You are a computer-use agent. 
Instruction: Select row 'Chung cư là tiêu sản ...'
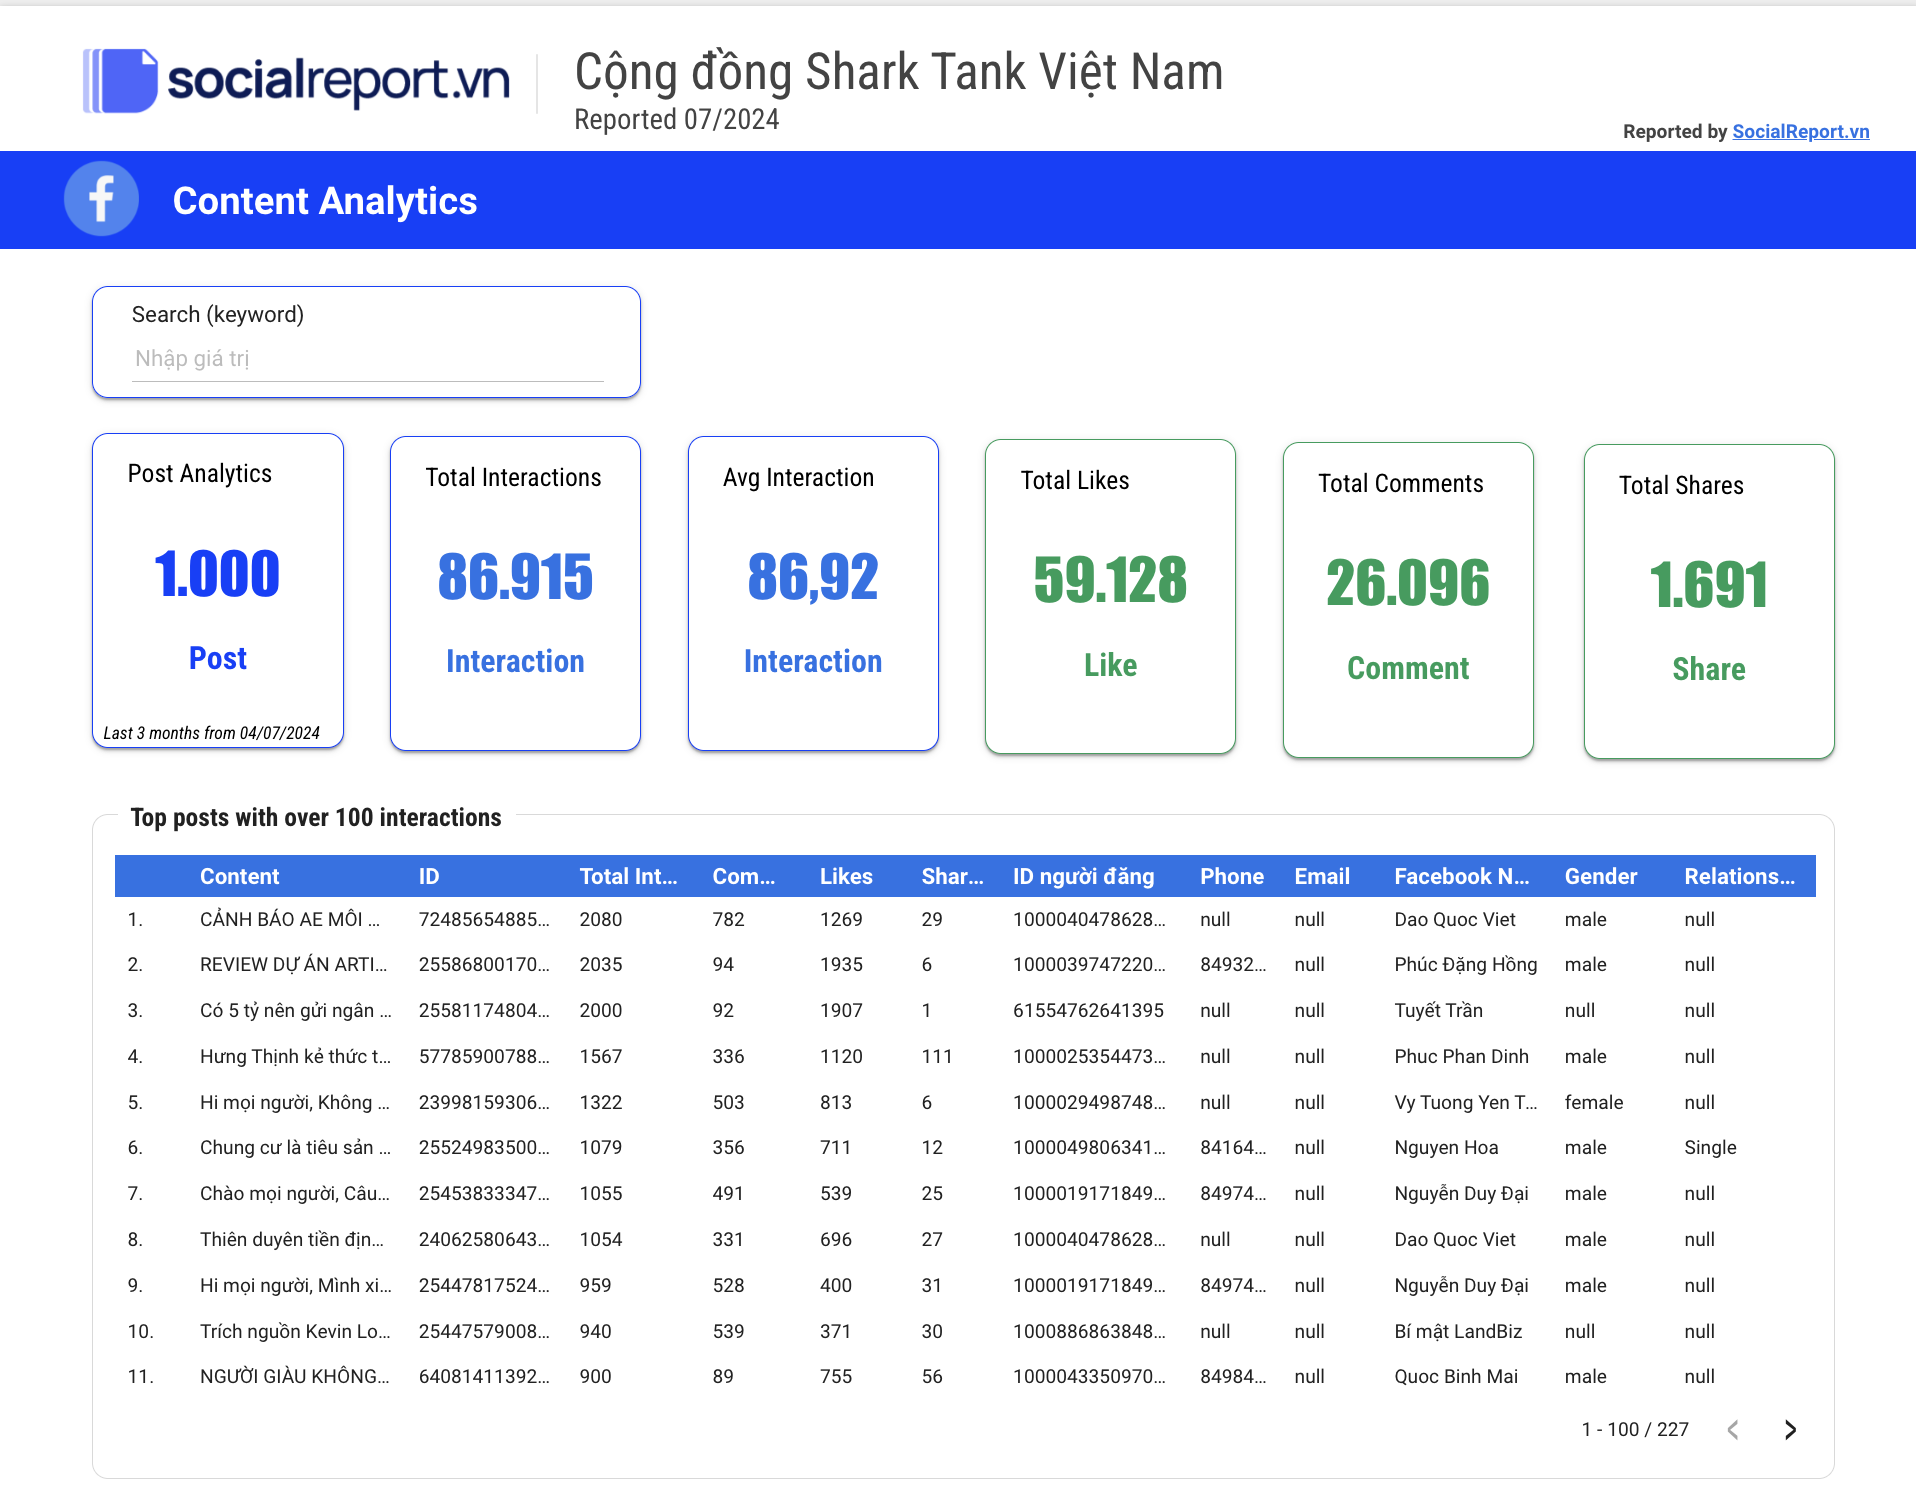pyautogui.click(x=965, y=1147)
